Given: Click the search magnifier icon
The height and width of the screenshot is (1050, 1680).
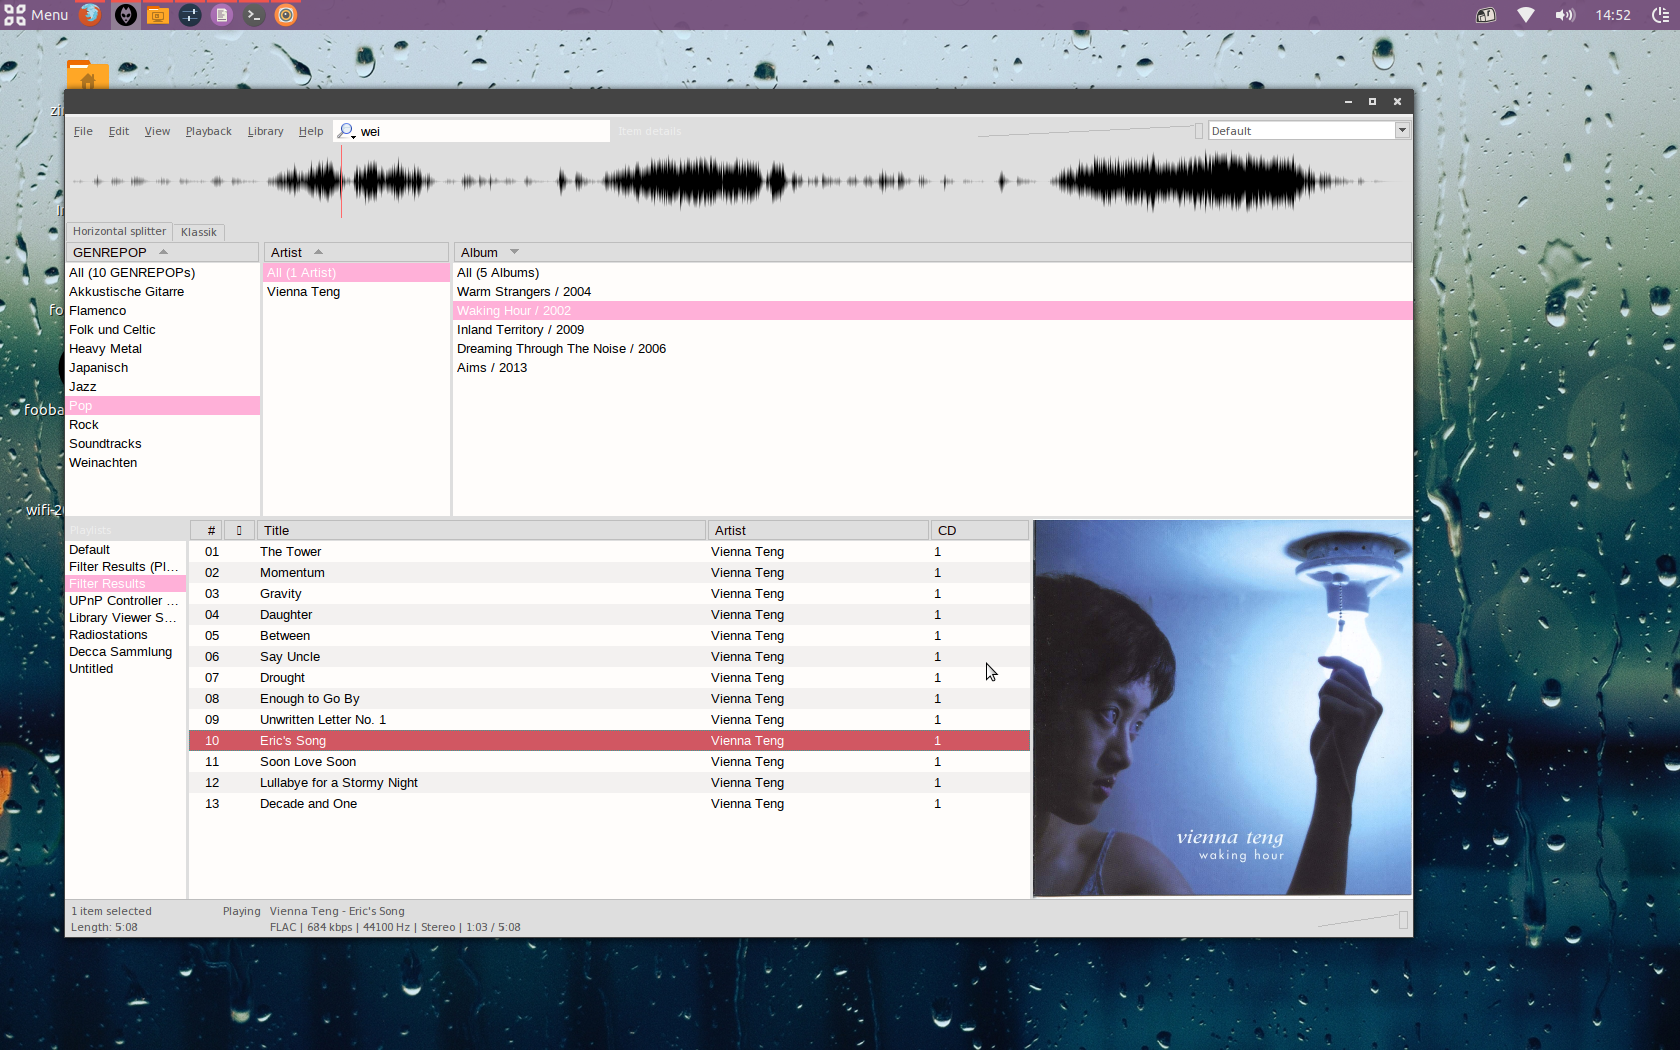Looking at the screenshot, I should 346,131.
